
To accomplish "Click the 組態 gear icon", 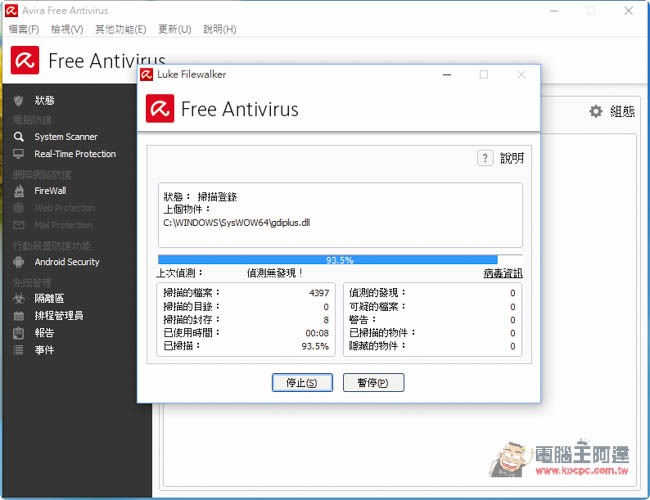I will click(596, 111).
